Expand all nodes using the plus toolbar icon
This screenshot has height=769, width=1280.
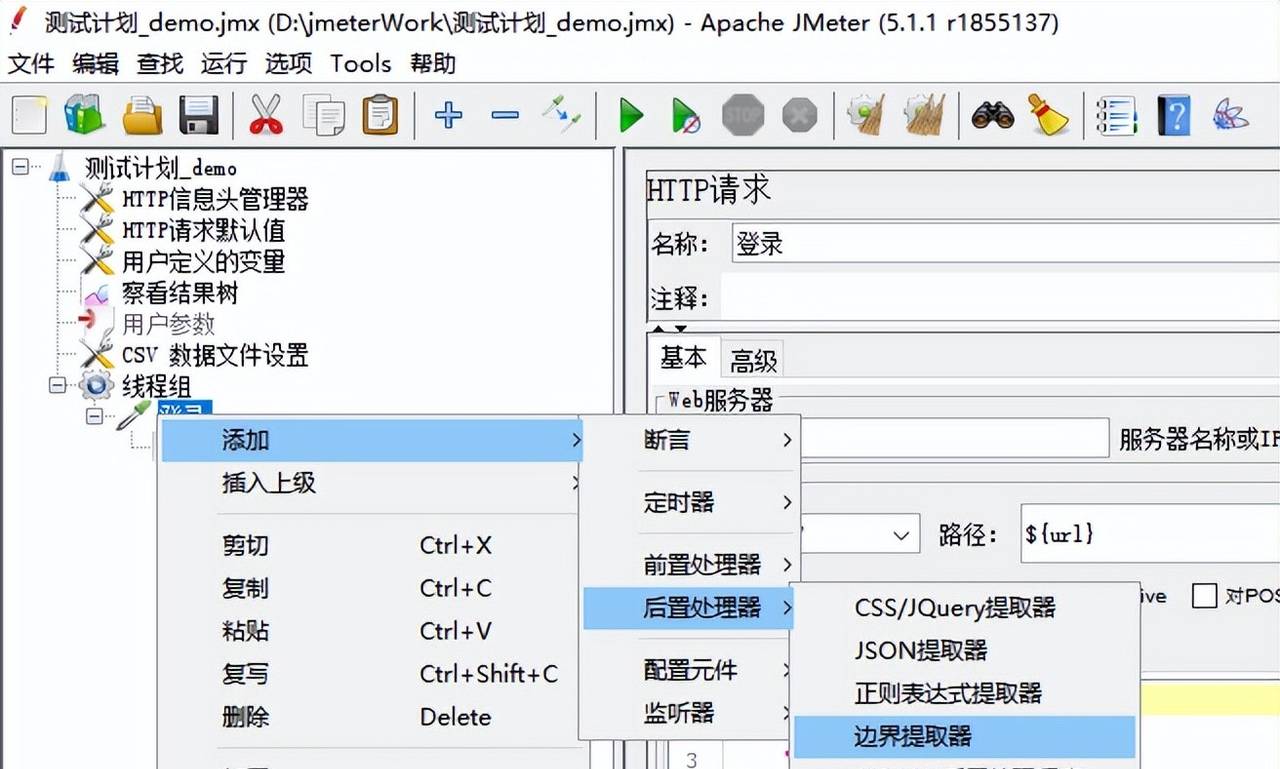point(448,115)
